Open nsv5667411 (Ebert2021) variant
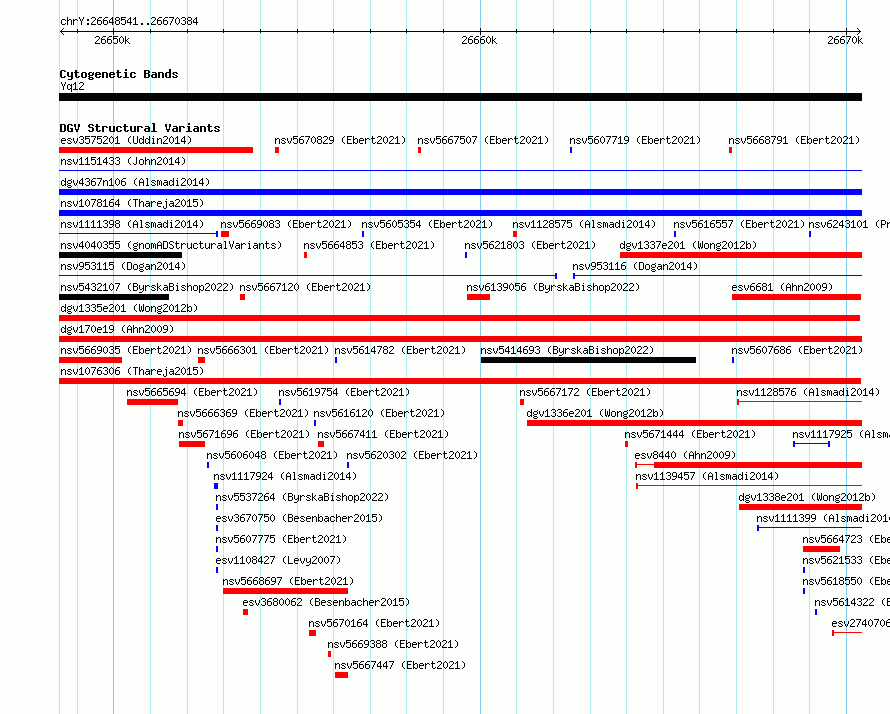Image resolution: width=890 pixels, height=714 pixels. [x=383, y=434]
